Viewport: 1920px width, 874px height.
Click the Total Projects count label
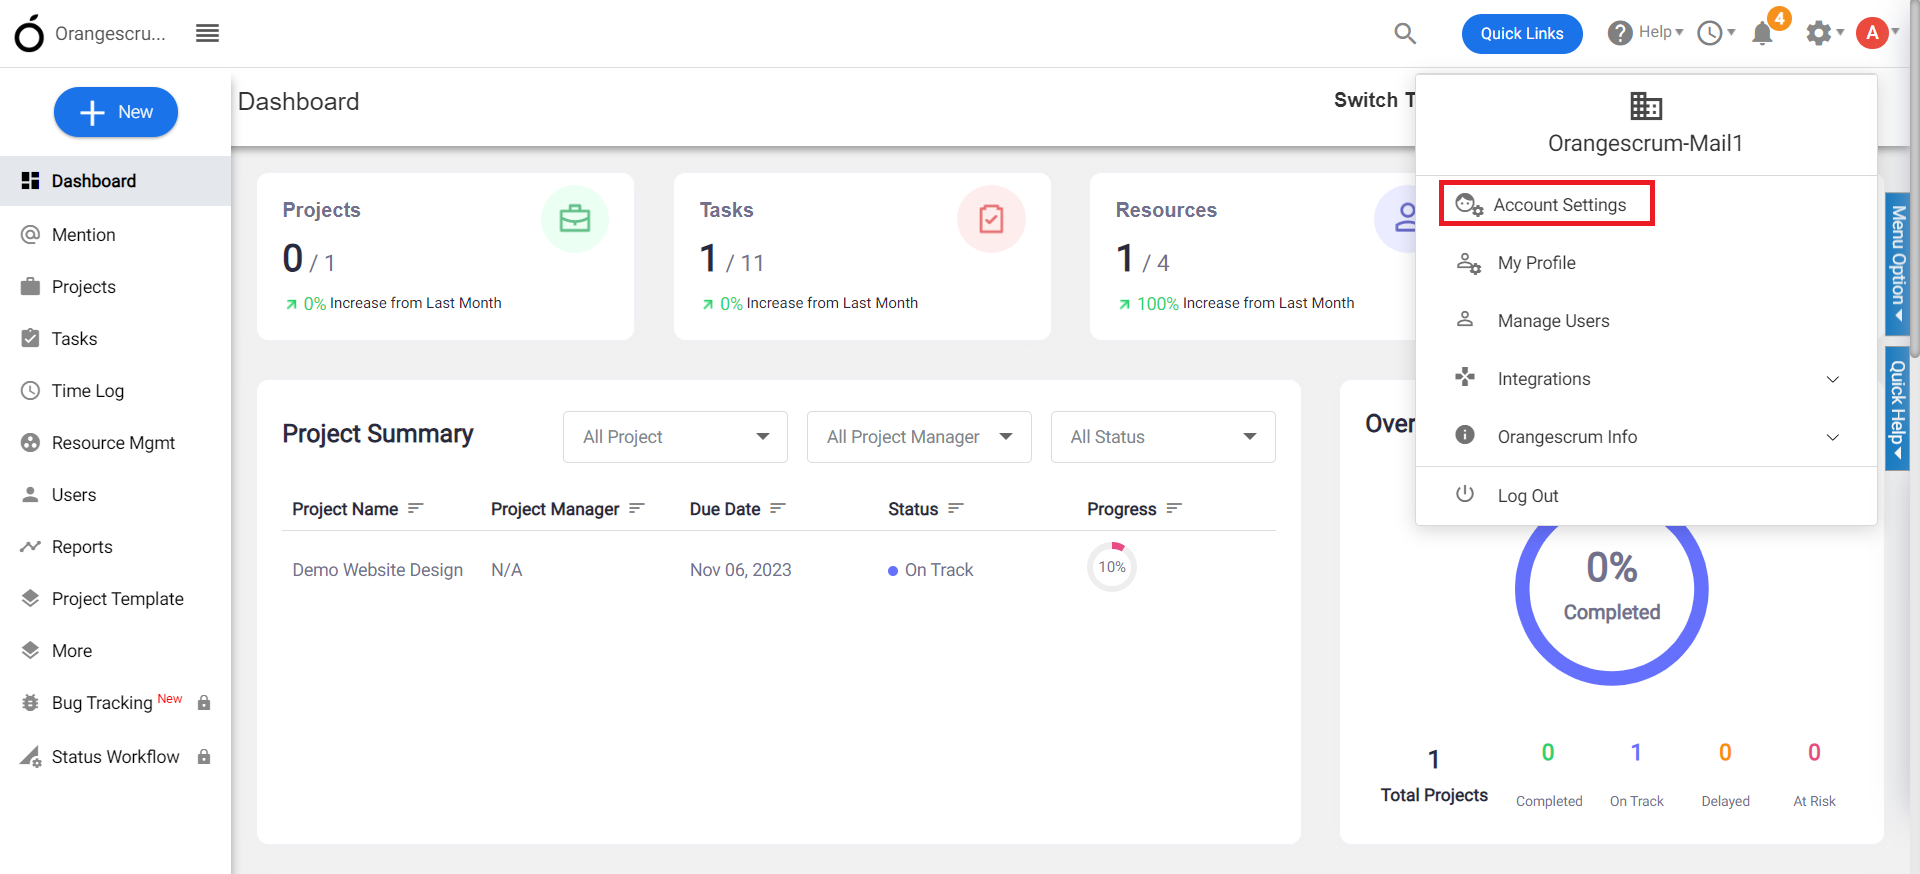coord(1434,795)
